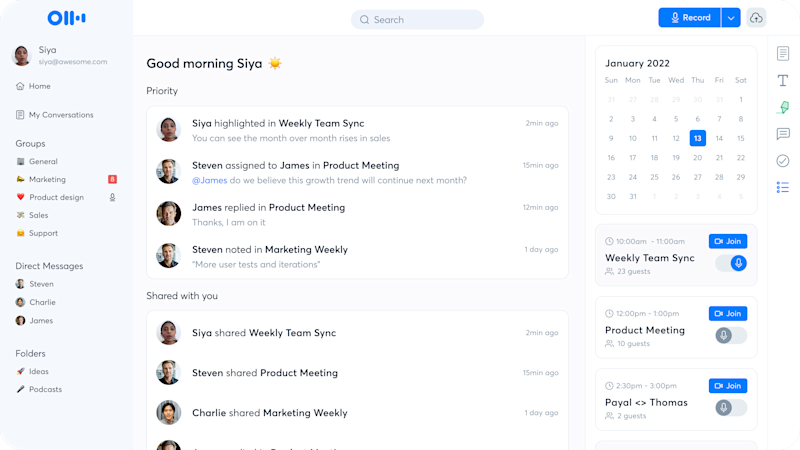Screen dimensions: 800x450
Task: Click the Otter logo in sidebar
Action: pos(66,18)
